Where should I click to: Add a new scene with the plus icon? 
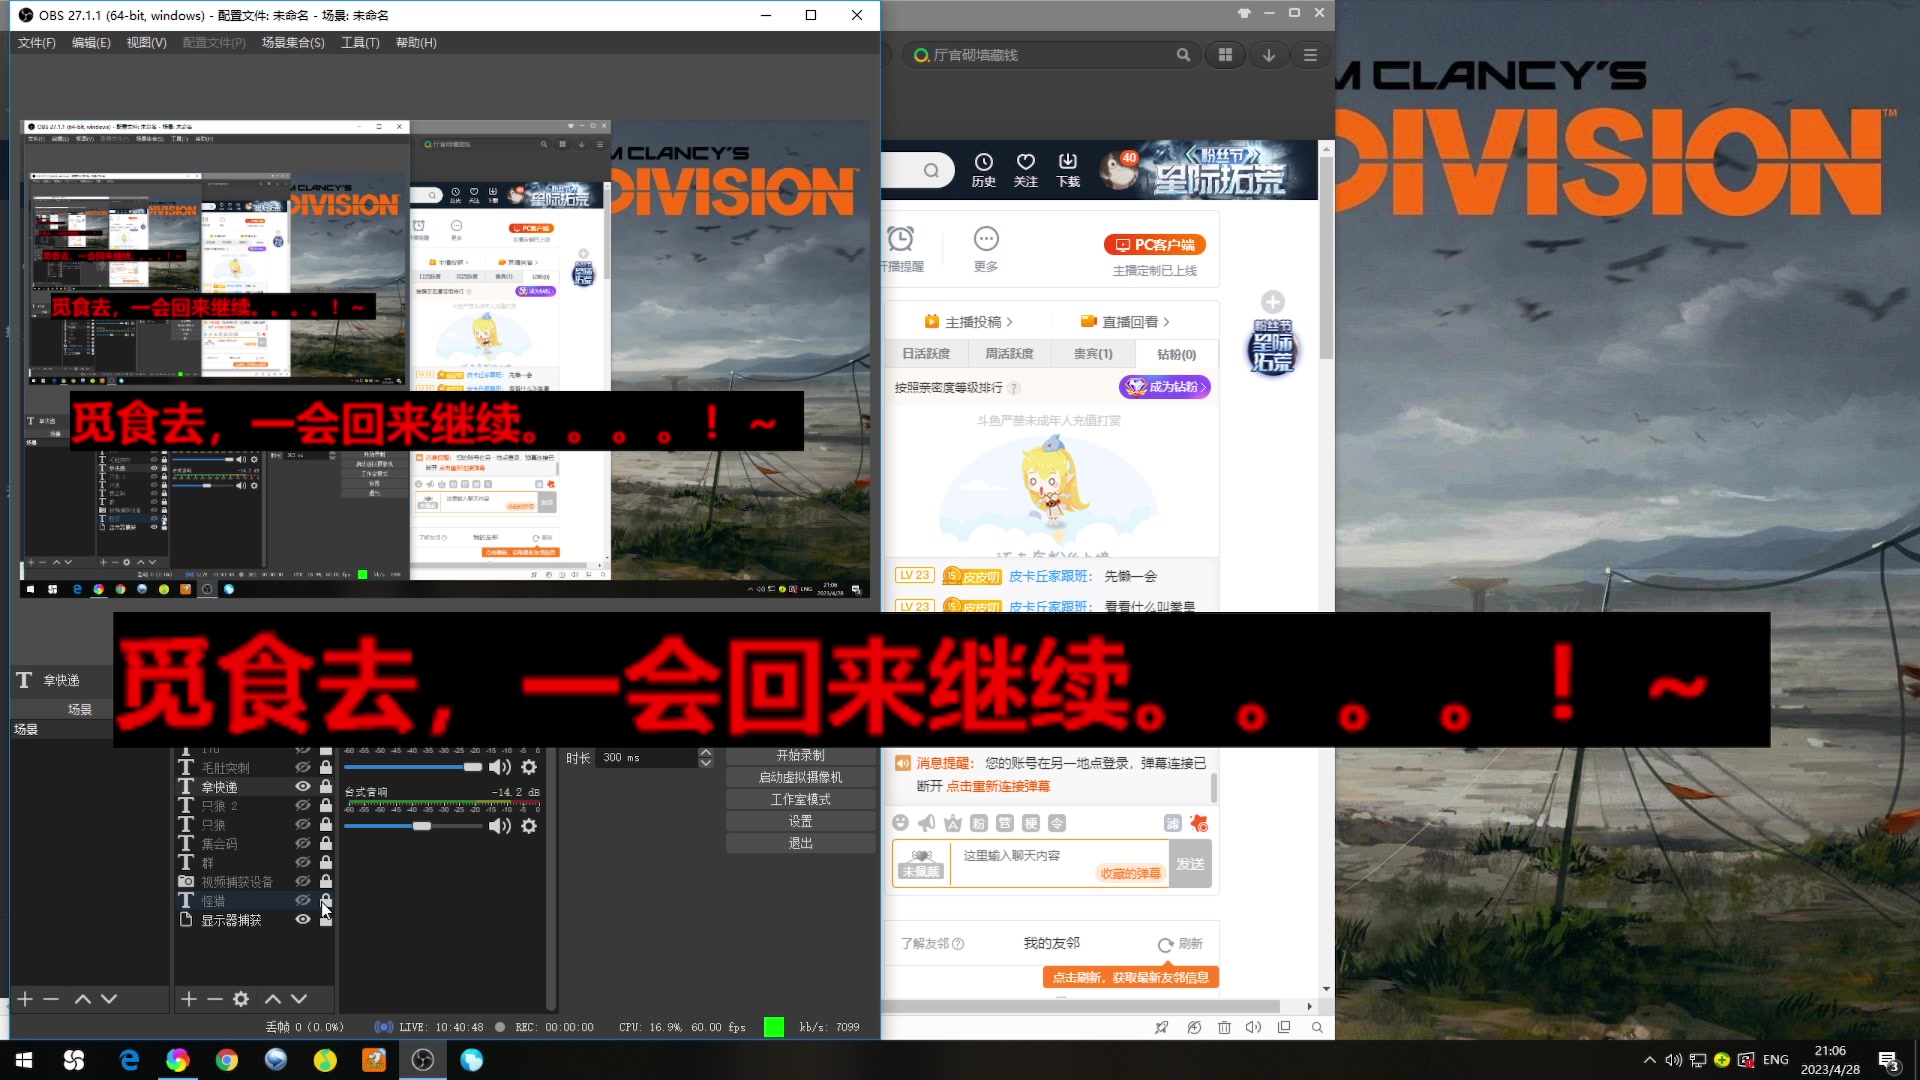click(x=25, y=999)
